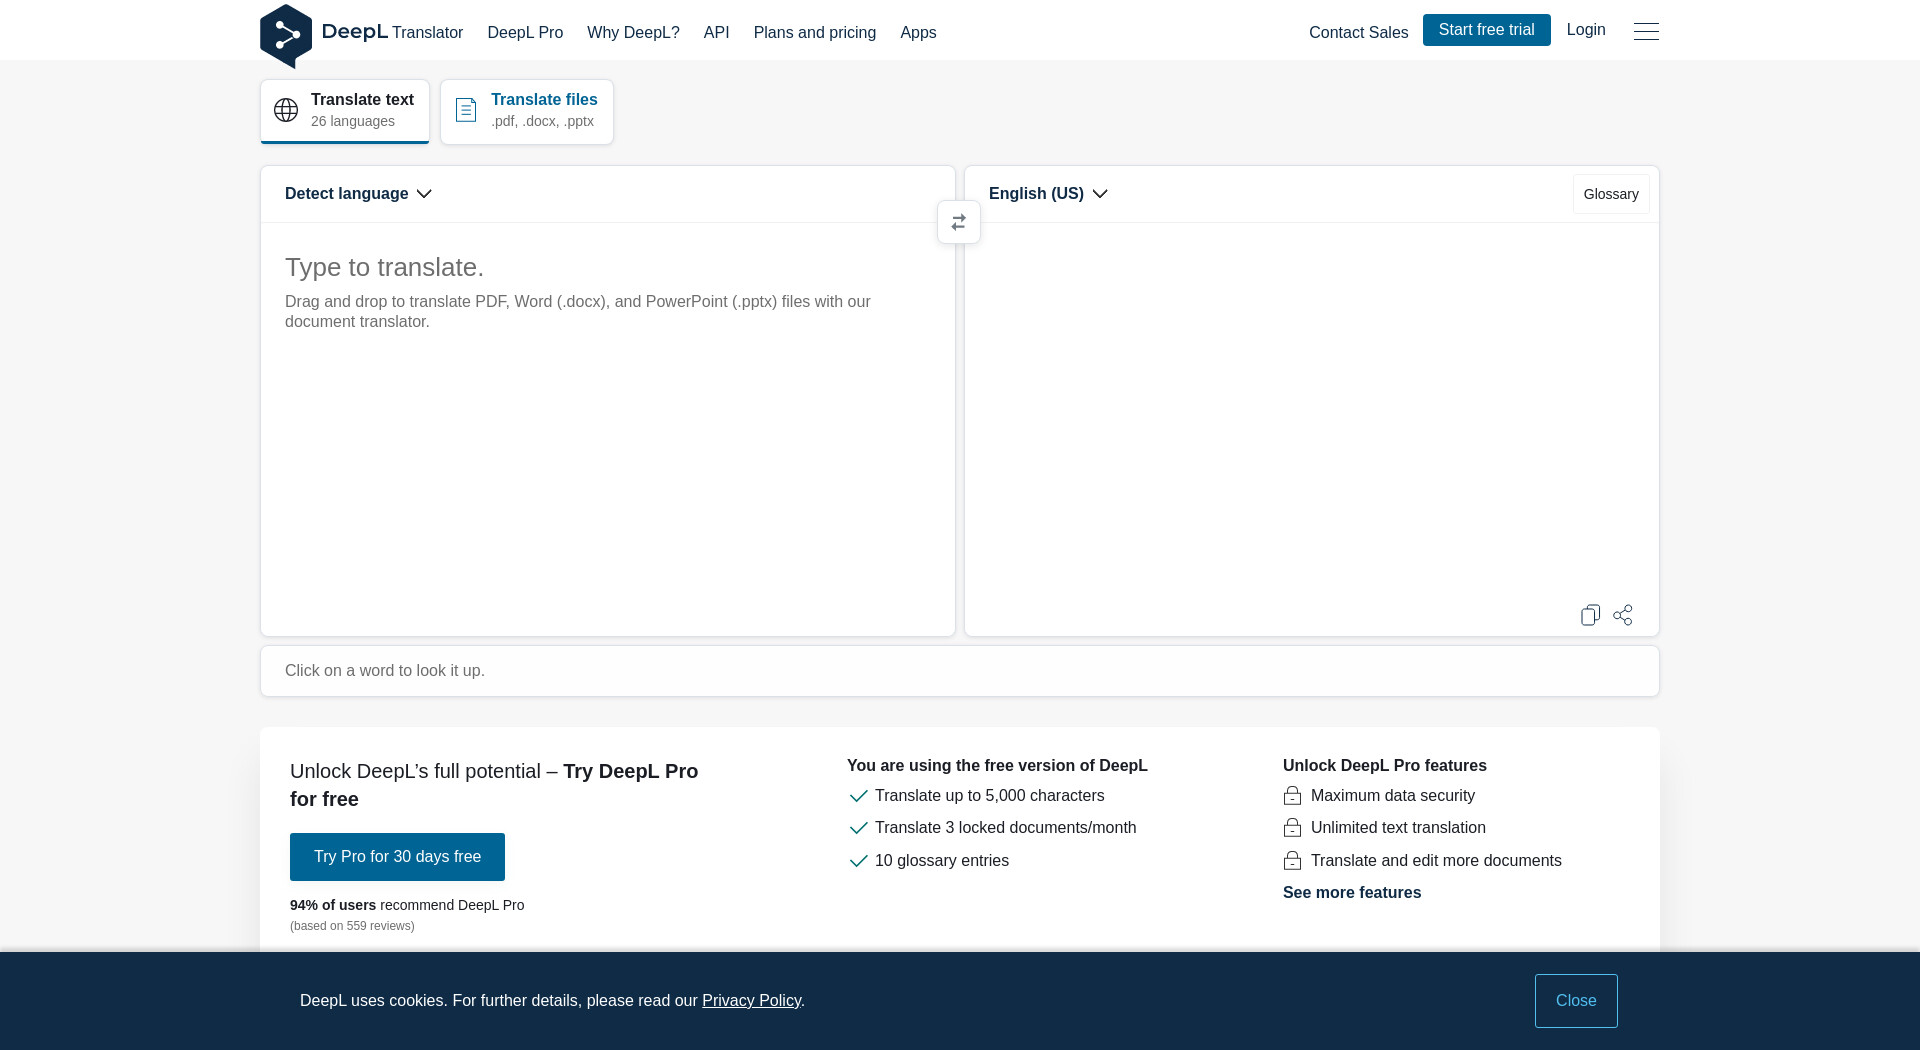Click the Login link
The height and width of the screenshot is (1050, 1920).
(1586, 30)
